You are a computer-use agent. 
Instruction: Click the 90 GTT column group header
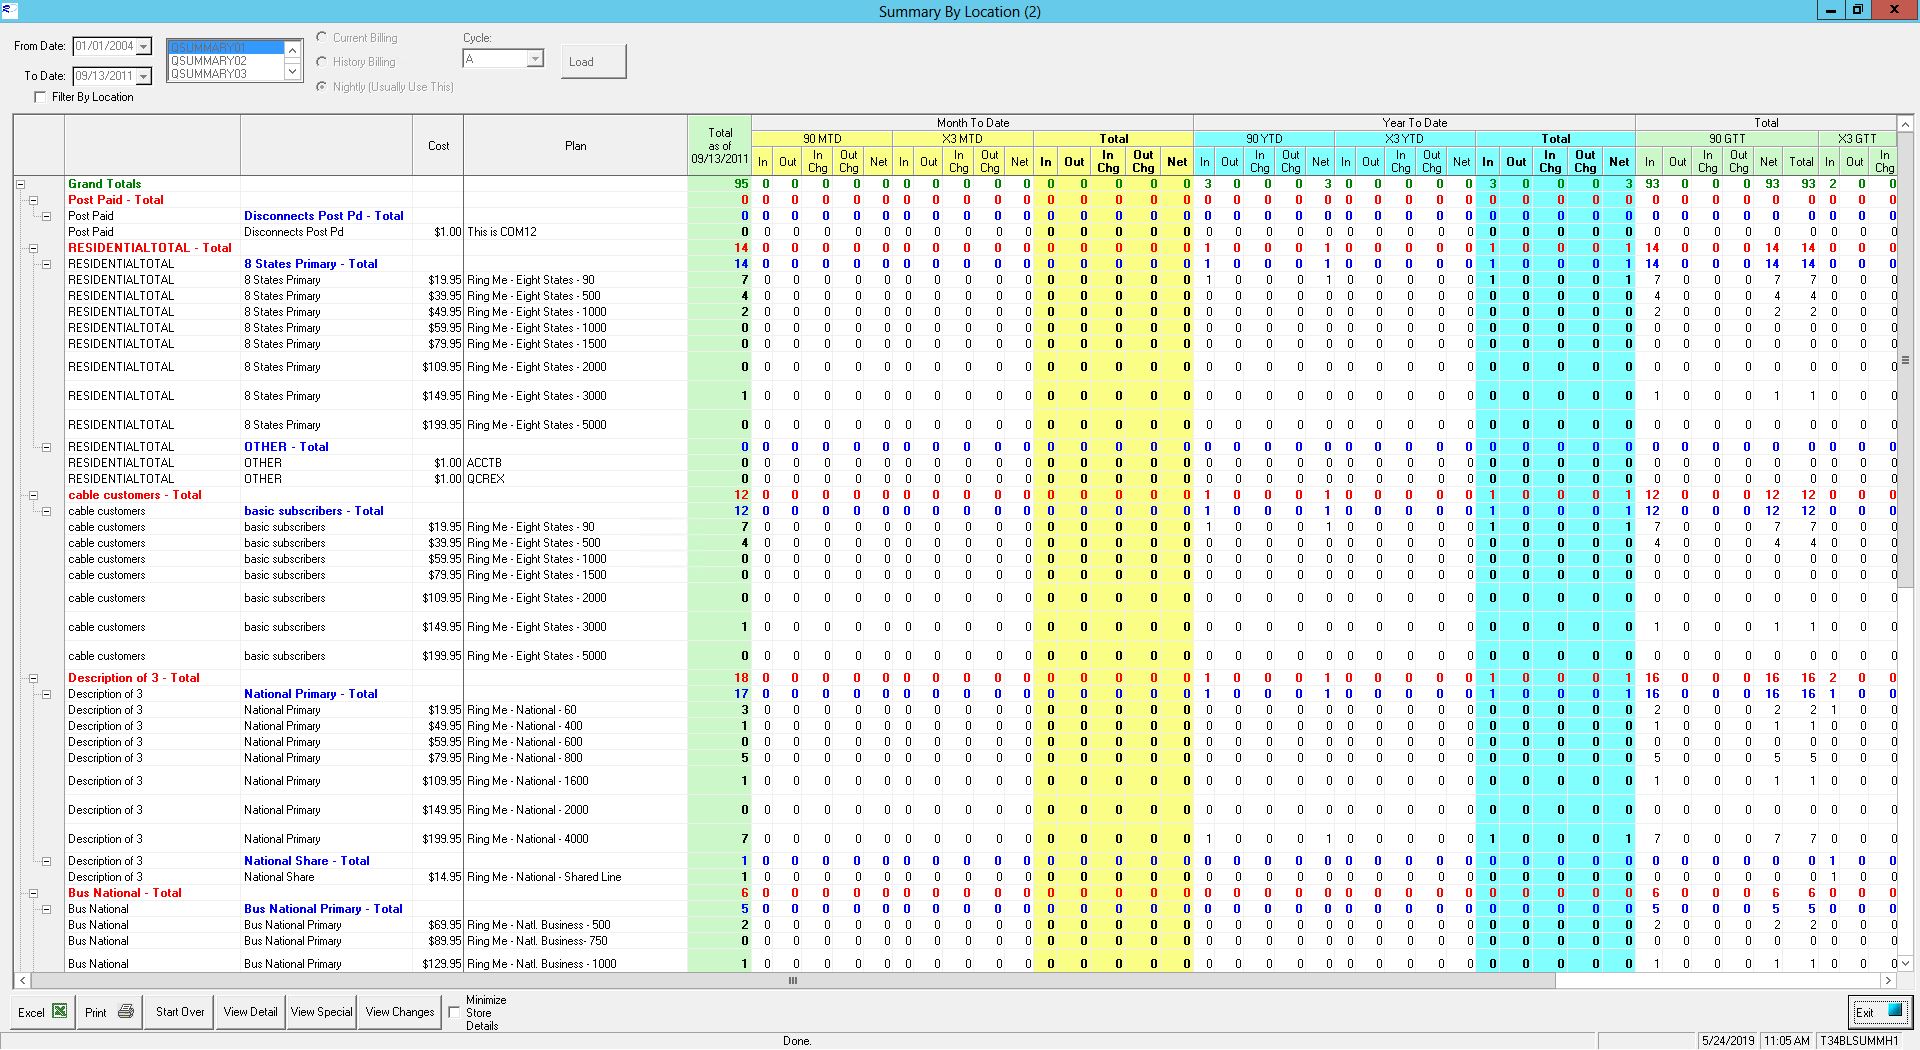point(1727,138)
